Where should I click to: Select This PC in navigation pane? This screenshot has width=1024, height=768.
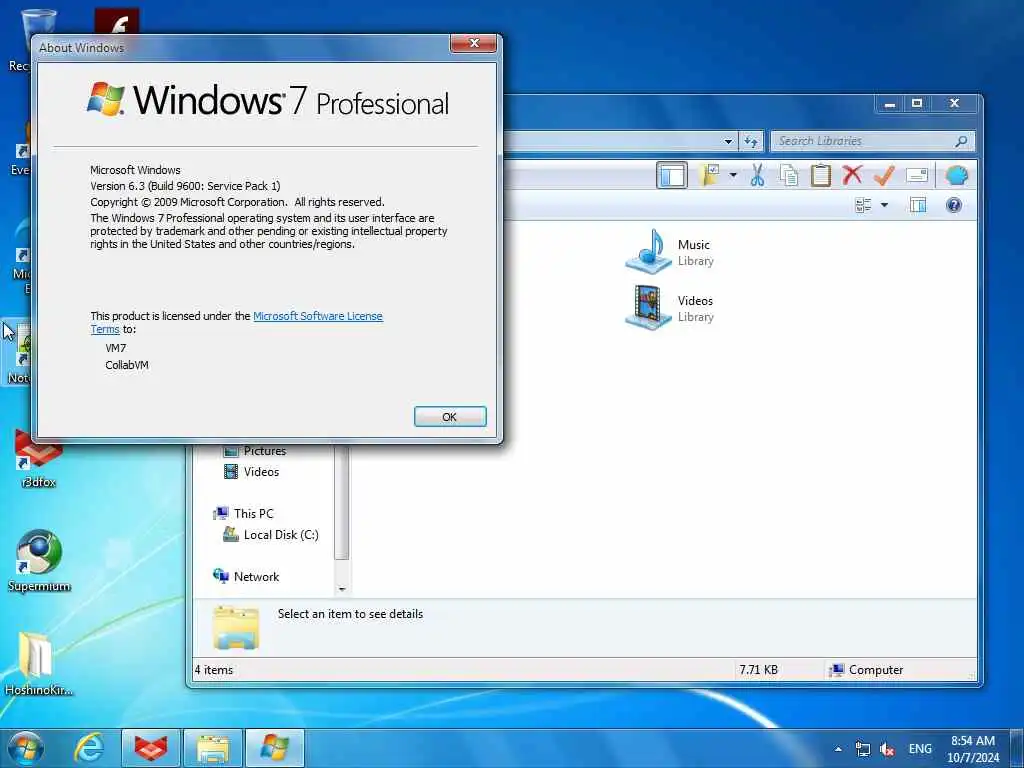[244, 513]
